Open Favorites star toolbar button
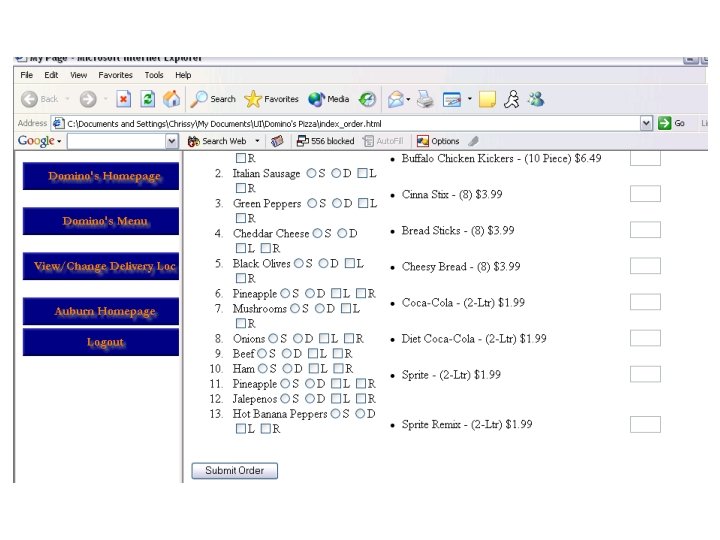 (x=271, y=99)
